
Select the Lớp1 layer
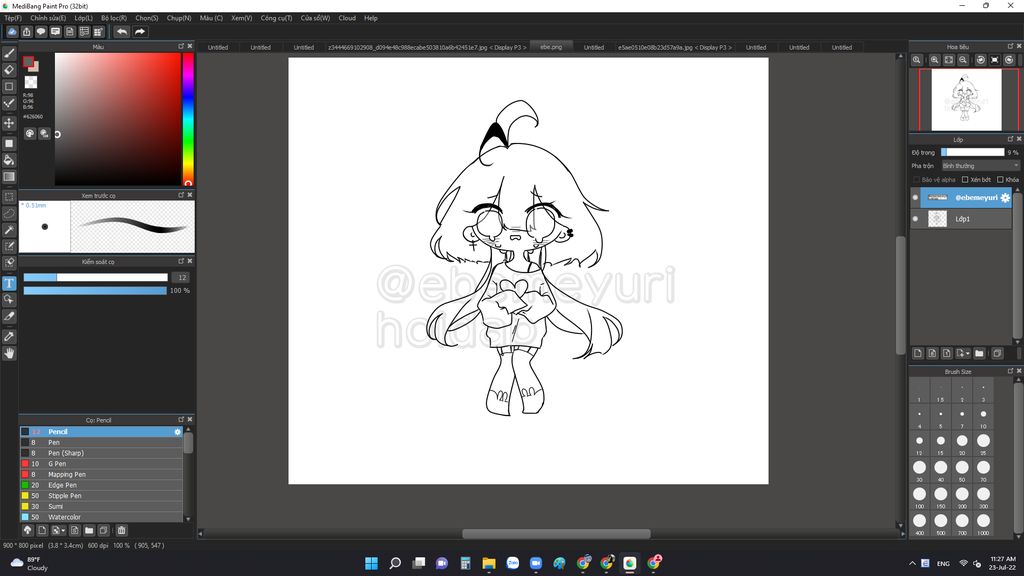[965, 219]
